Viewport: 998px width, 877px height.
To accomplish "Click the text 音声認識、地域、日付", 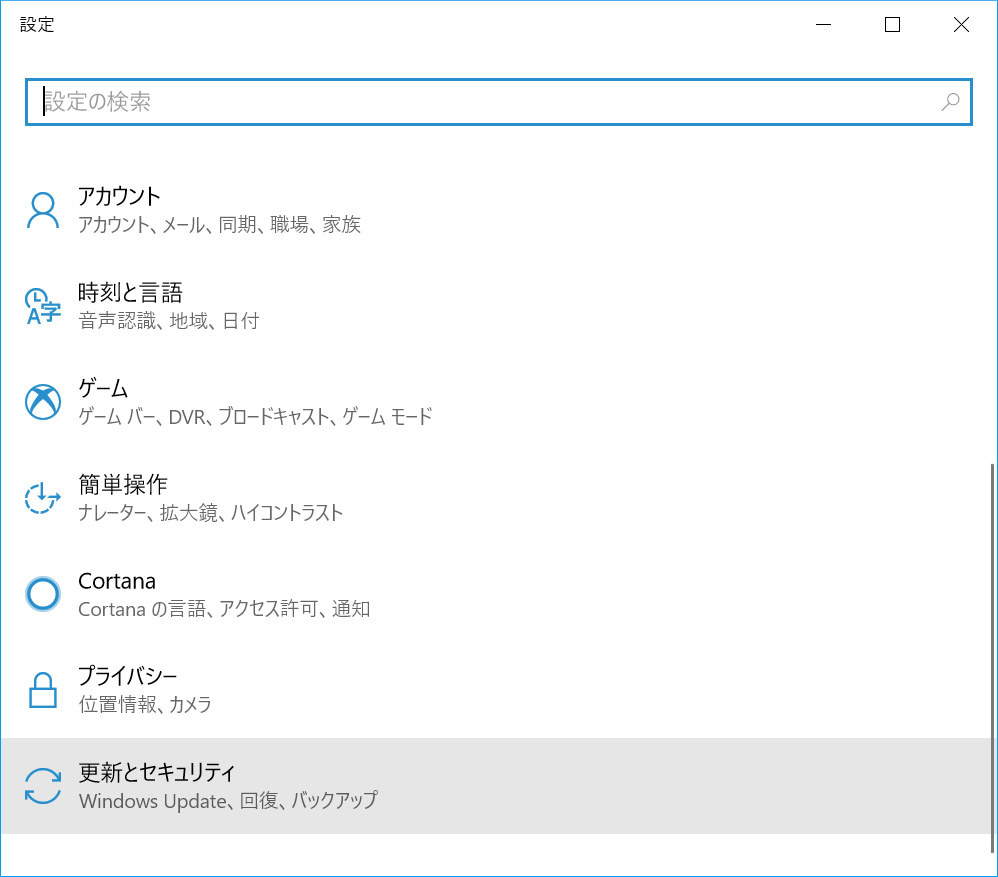I will coord(169,321).
